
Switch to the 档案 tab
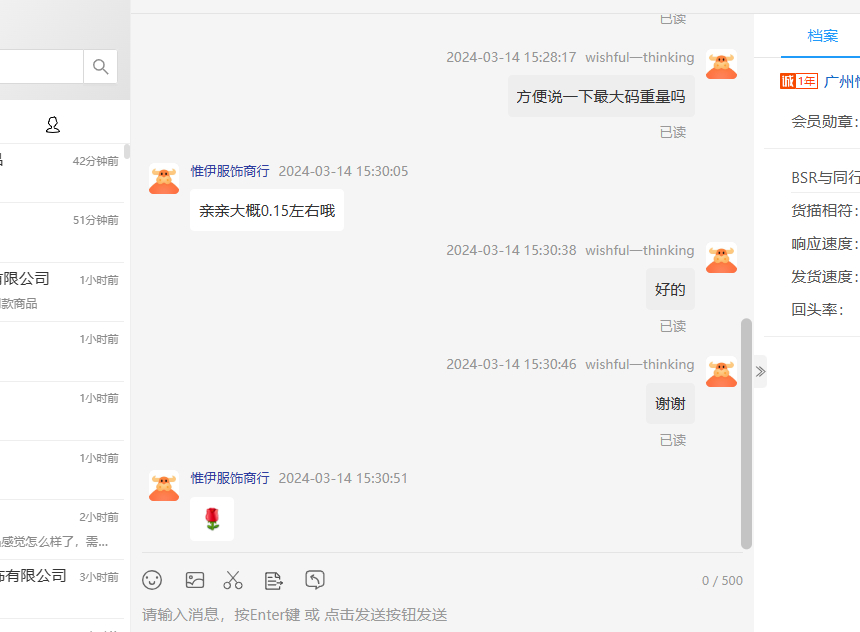click(x=822, y=36)
